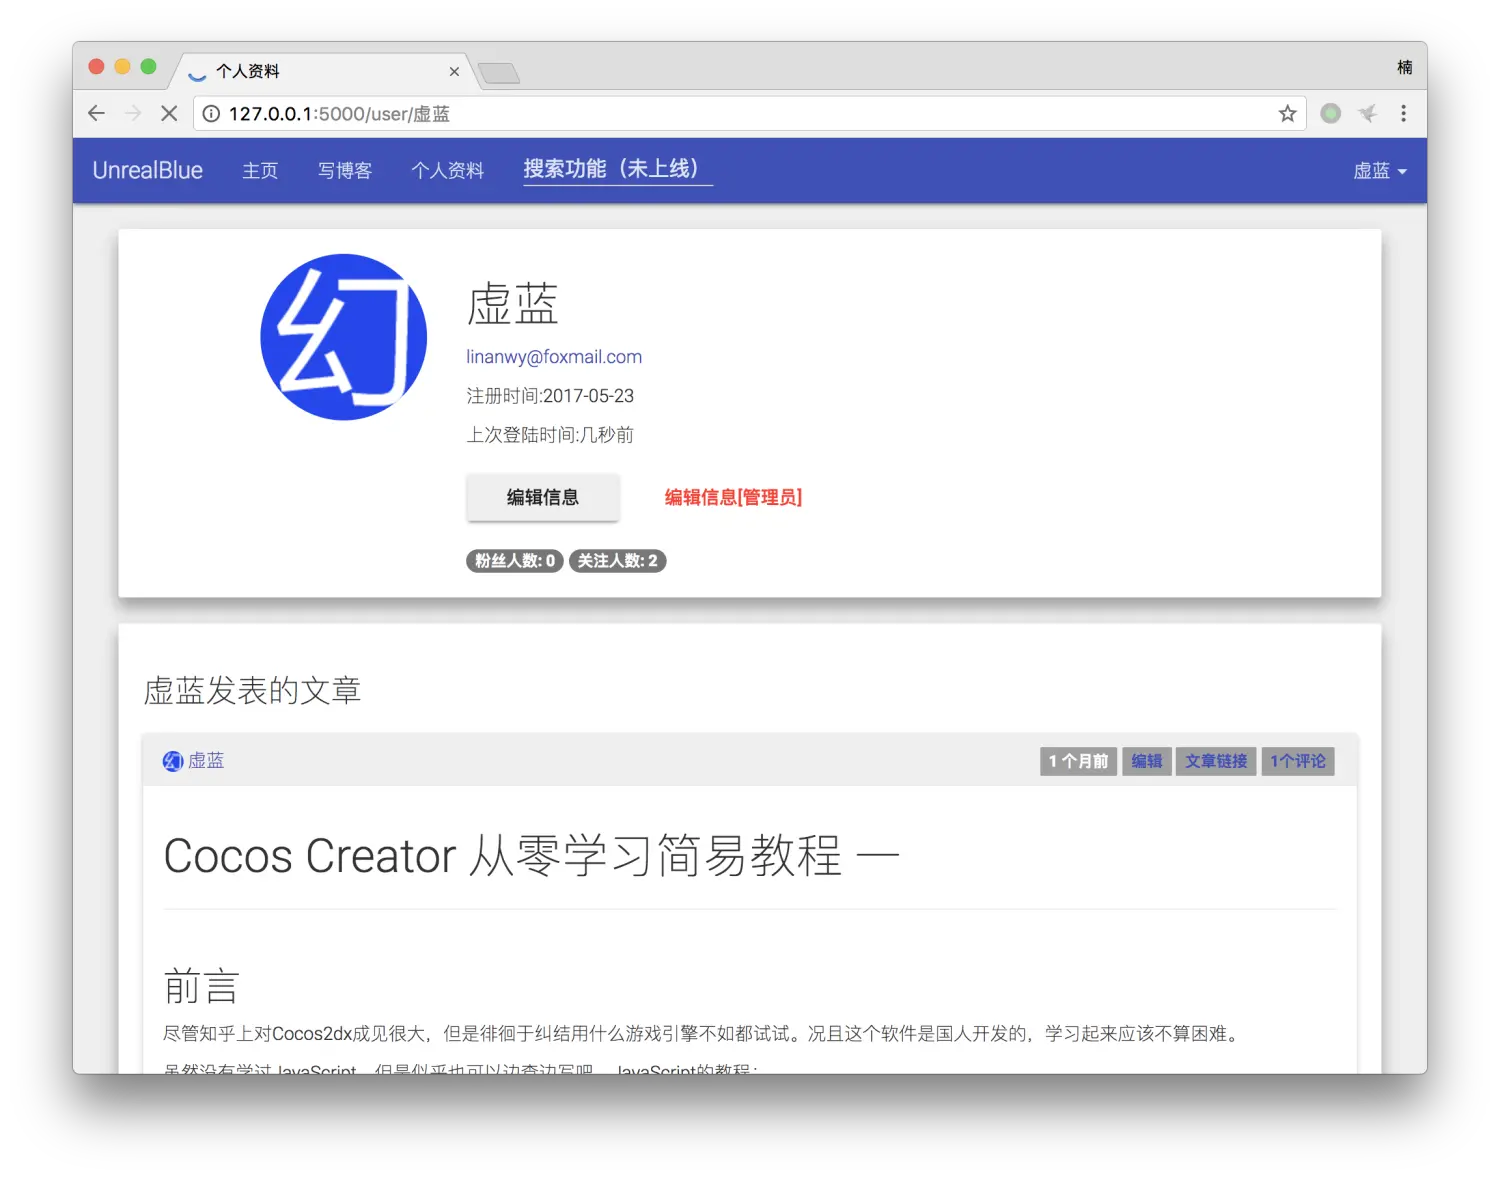
Task: Click the 前言 heading in the post
Action: point(201,986)
